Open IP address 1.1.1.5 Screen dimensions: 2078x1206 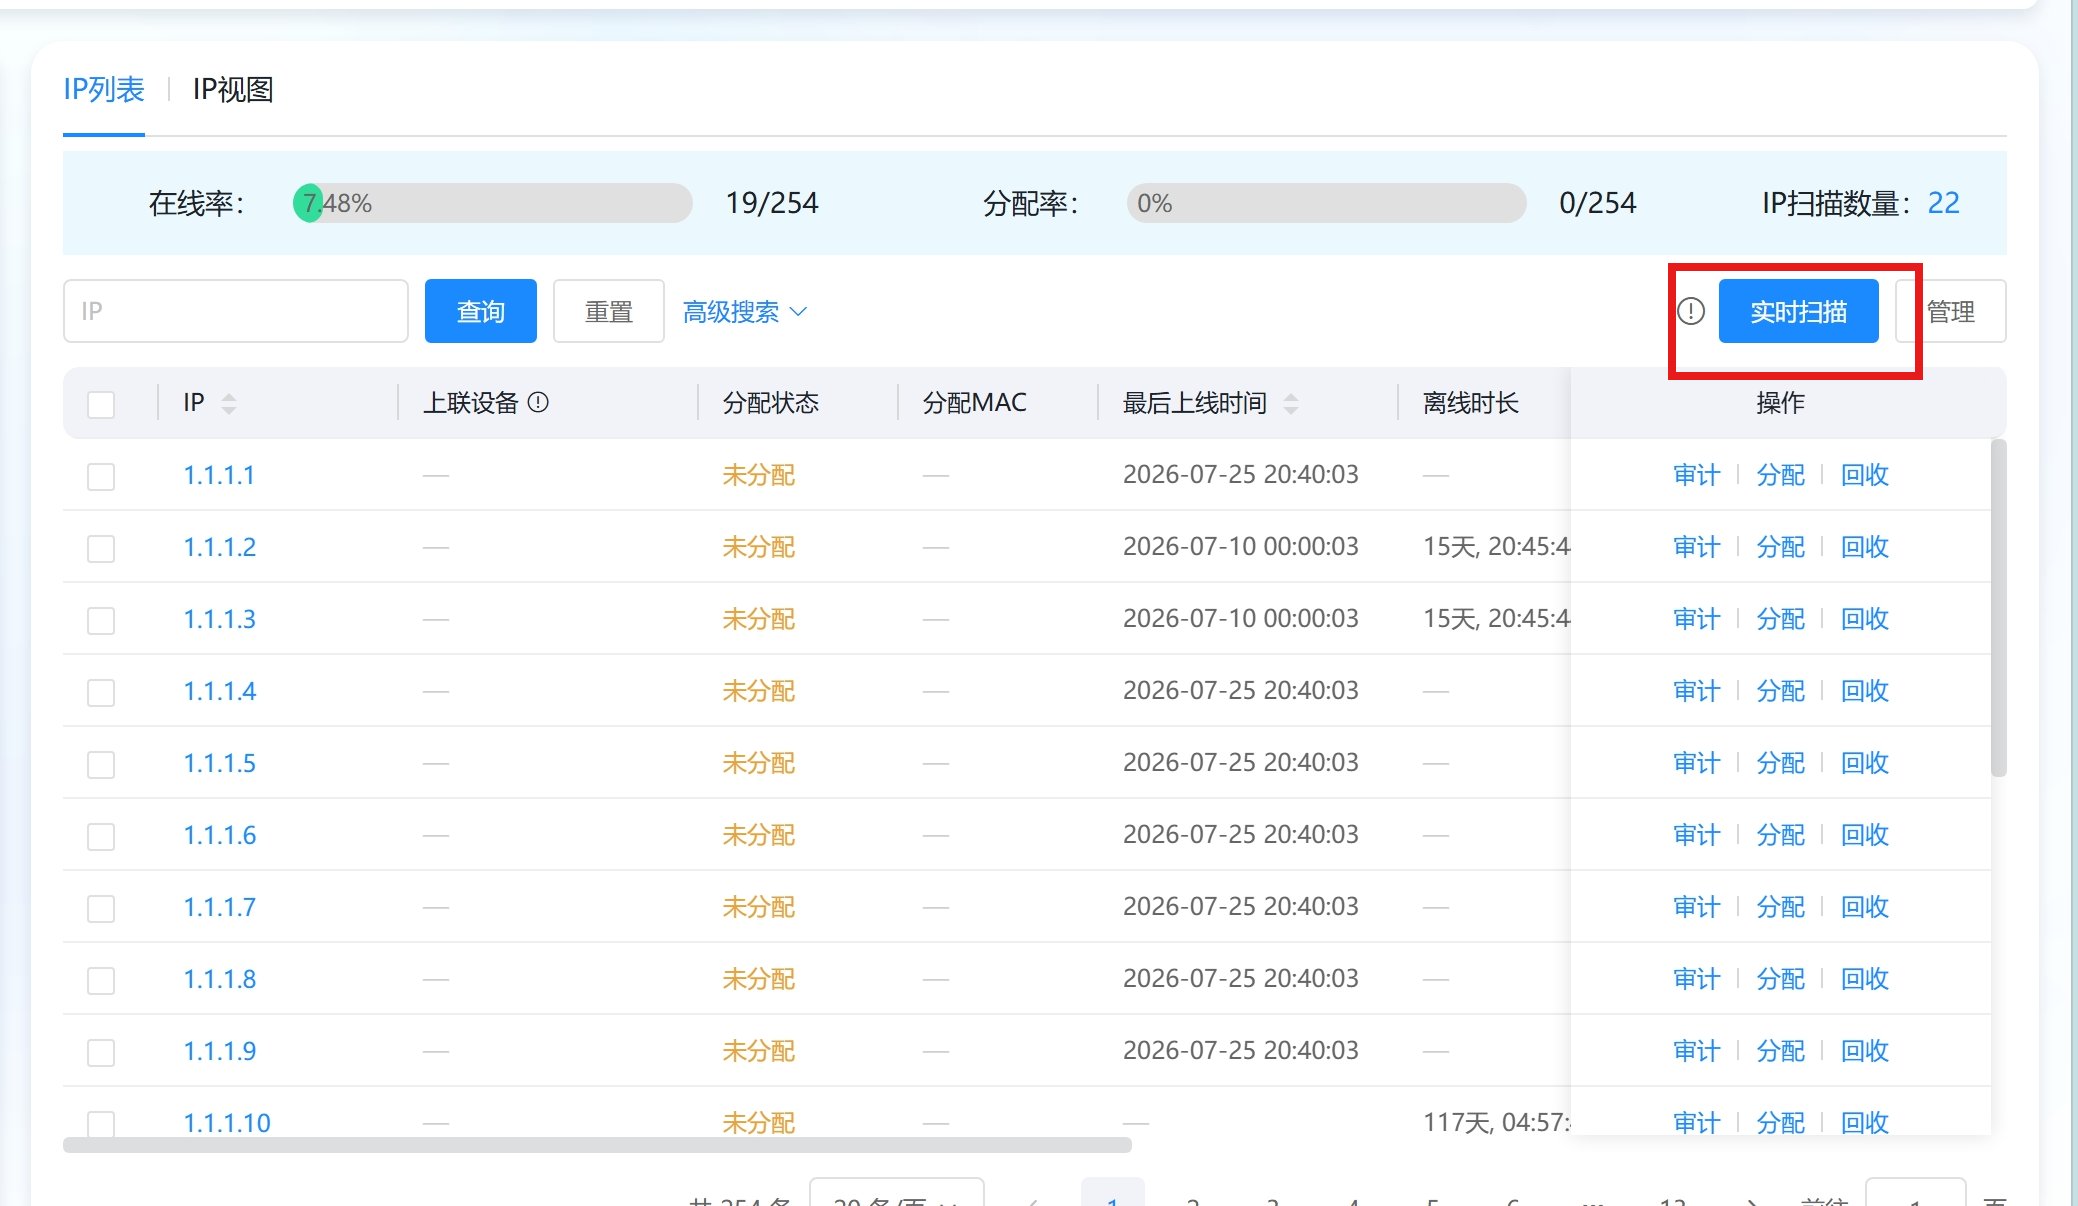pos(220,763)
